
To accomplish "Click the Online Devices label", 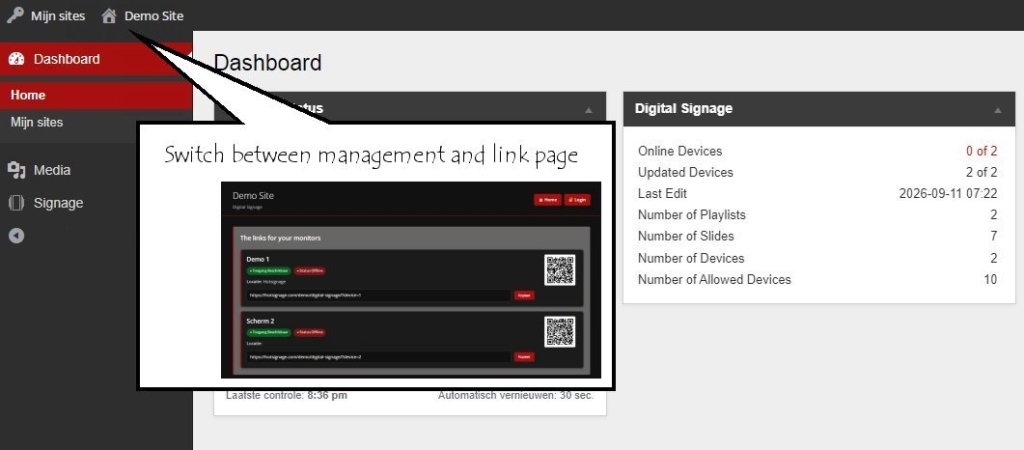I will (x=680, y=151).
